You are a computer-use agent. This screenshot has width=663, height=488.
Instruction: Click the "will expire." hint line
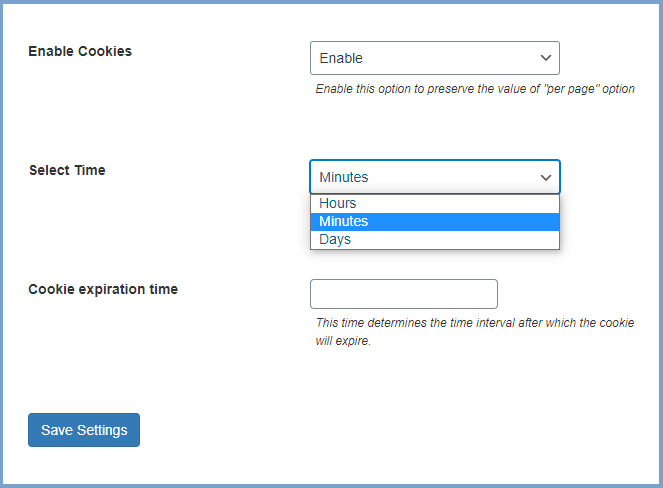343,340
